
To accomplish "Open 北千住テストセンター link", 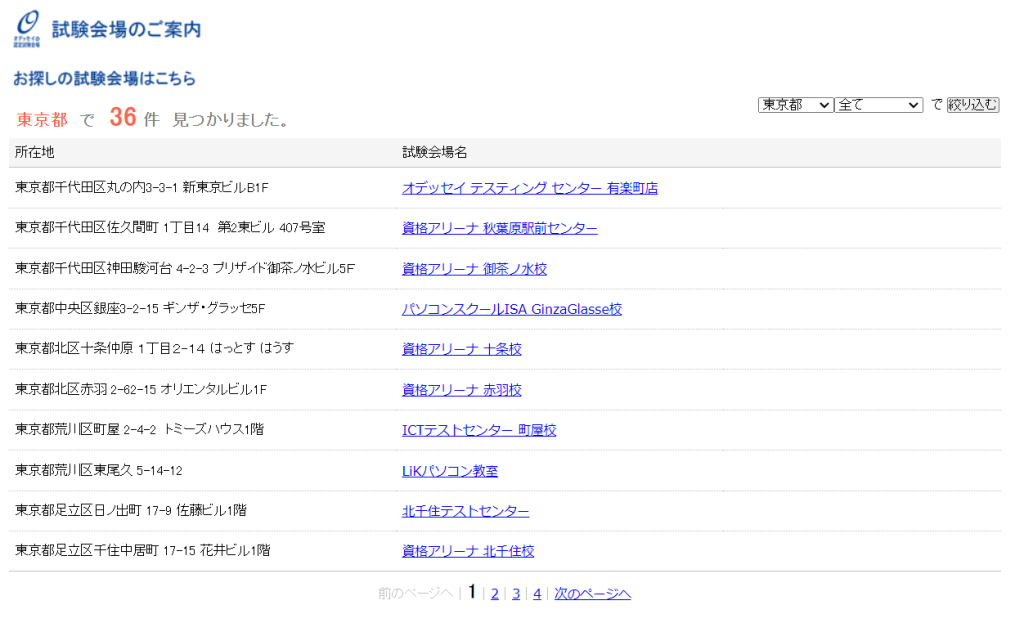I will [x=465, y=511].
